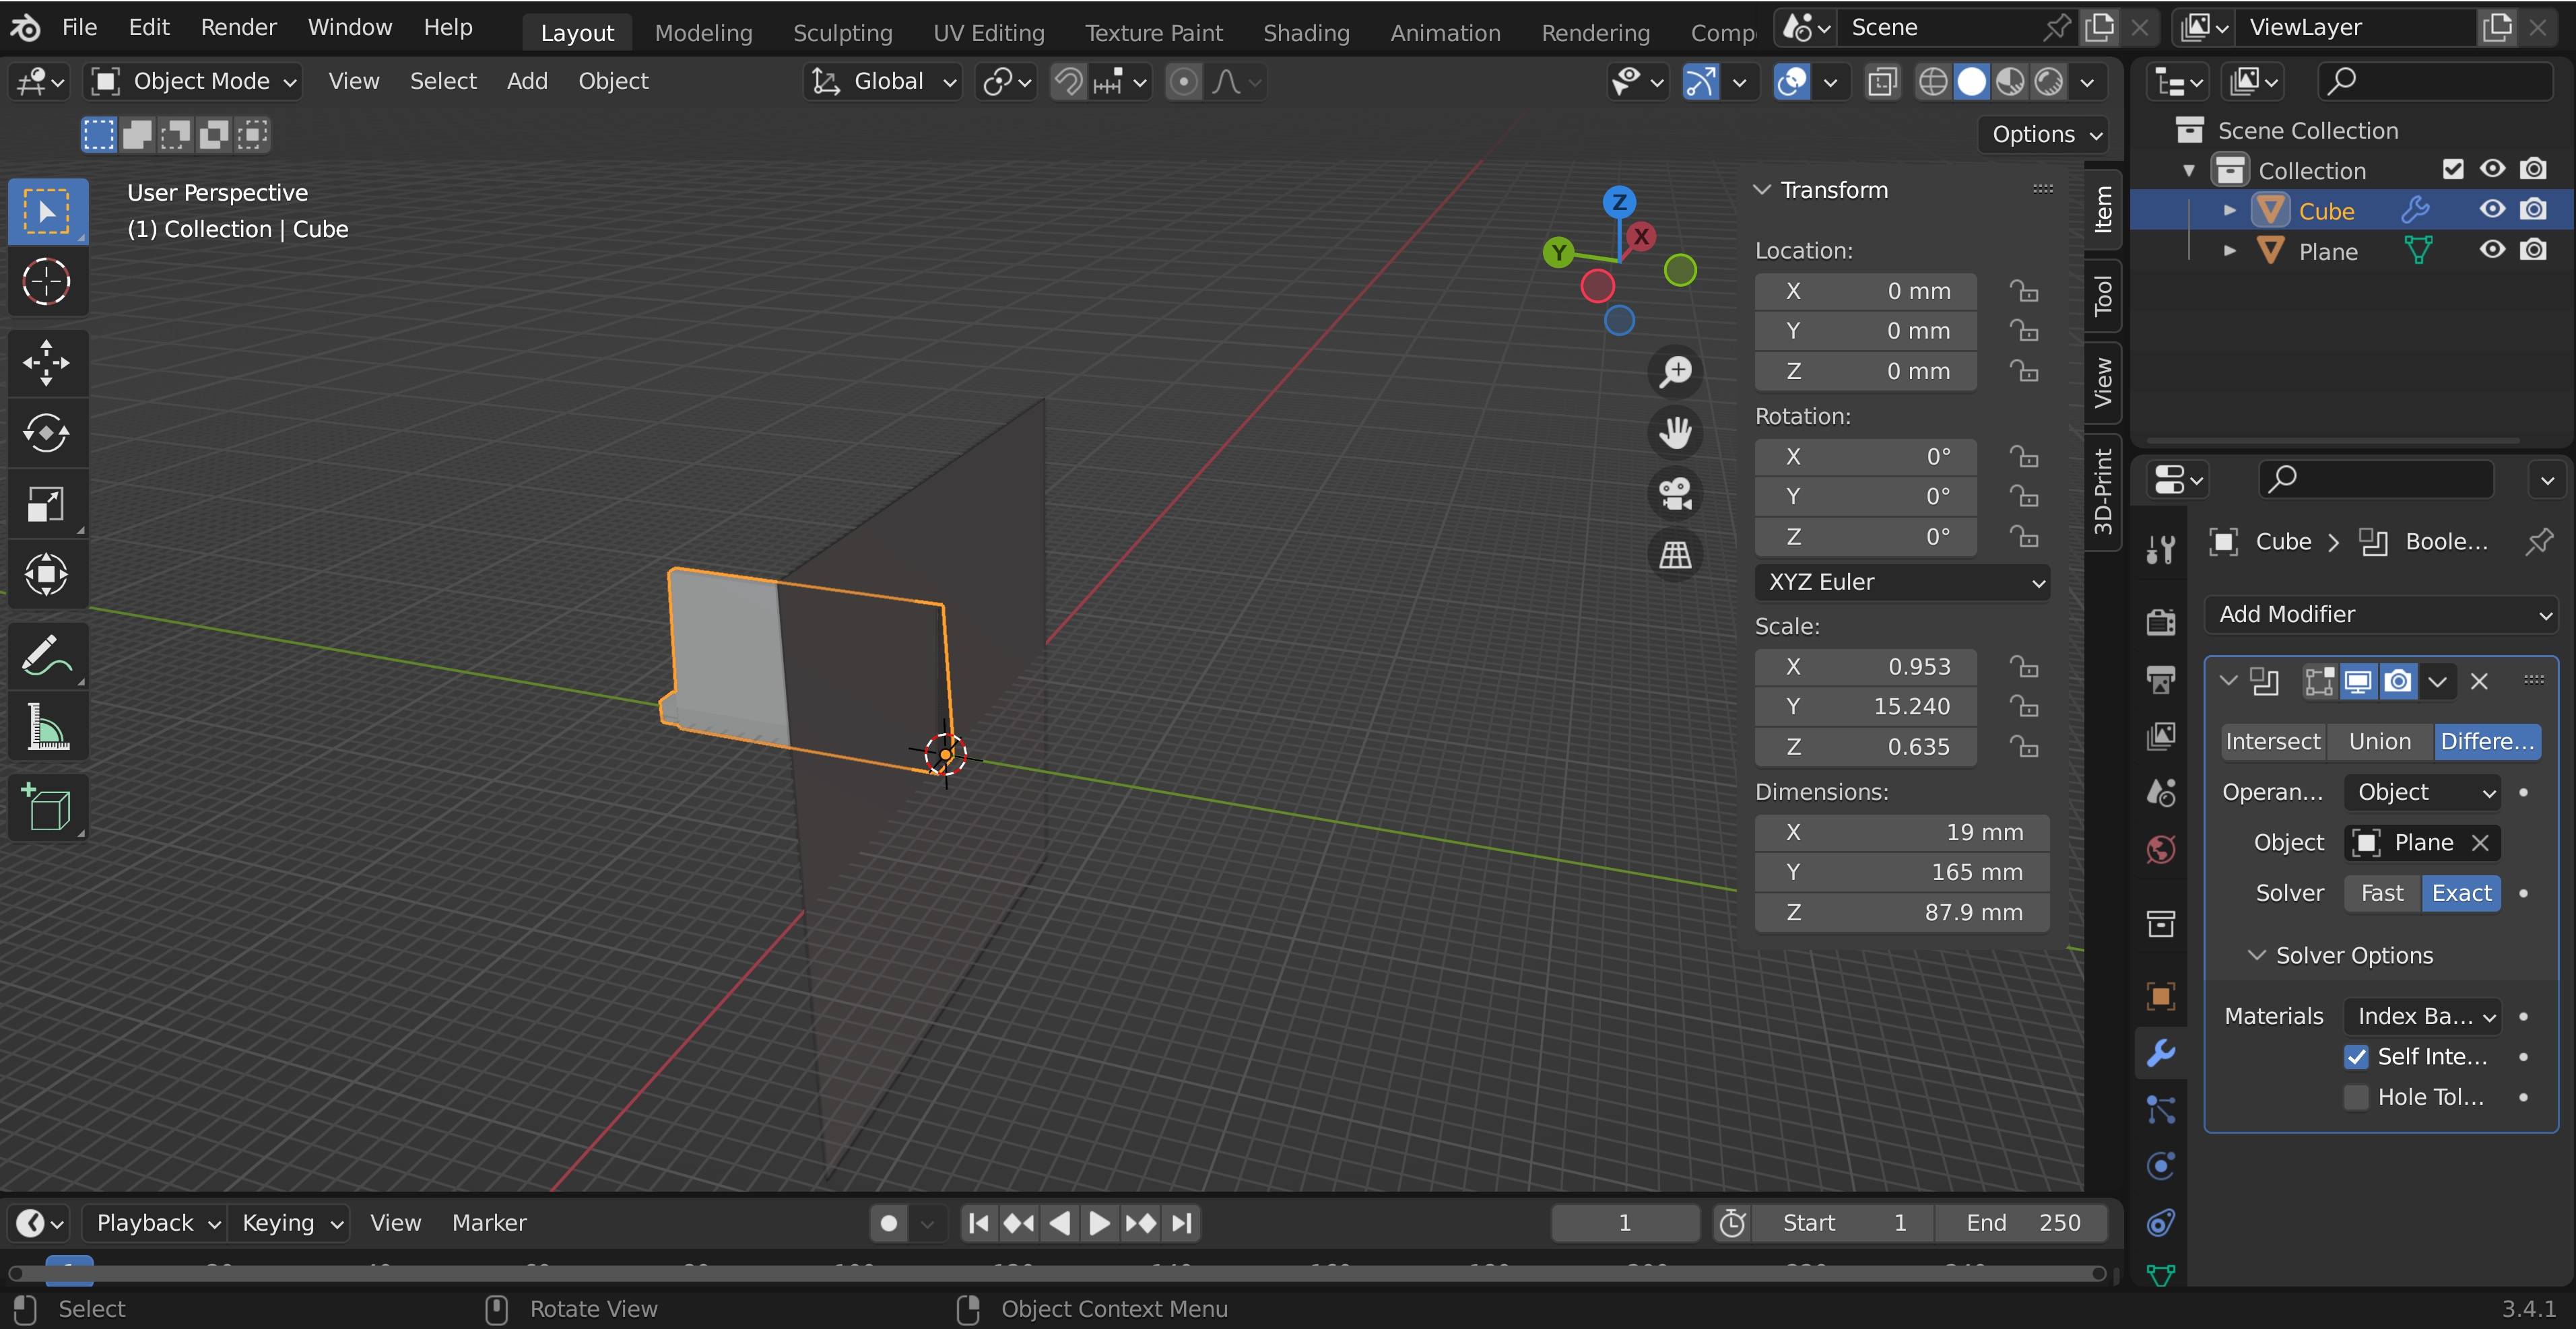Open the Tool sidebar tab
2576x1329 pixels.
tap(2103, 296)
